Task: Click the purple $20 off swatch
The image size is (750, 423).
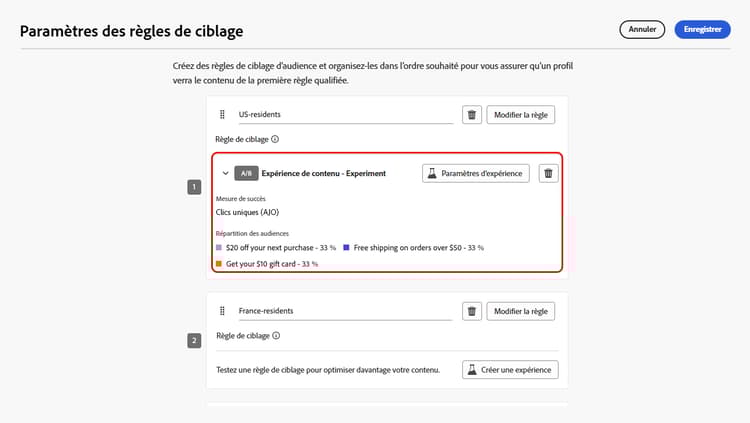Action: click(x=219, y=246)
